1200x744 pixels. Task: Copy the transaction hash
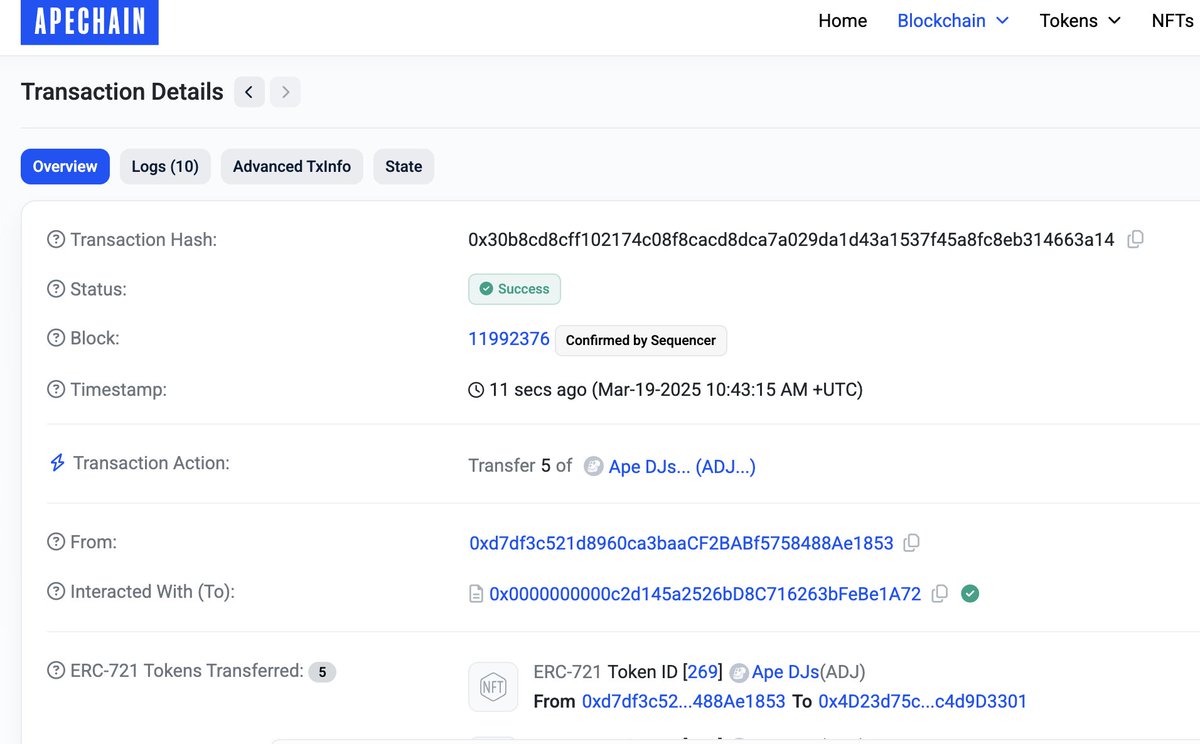click(1135, 239)
